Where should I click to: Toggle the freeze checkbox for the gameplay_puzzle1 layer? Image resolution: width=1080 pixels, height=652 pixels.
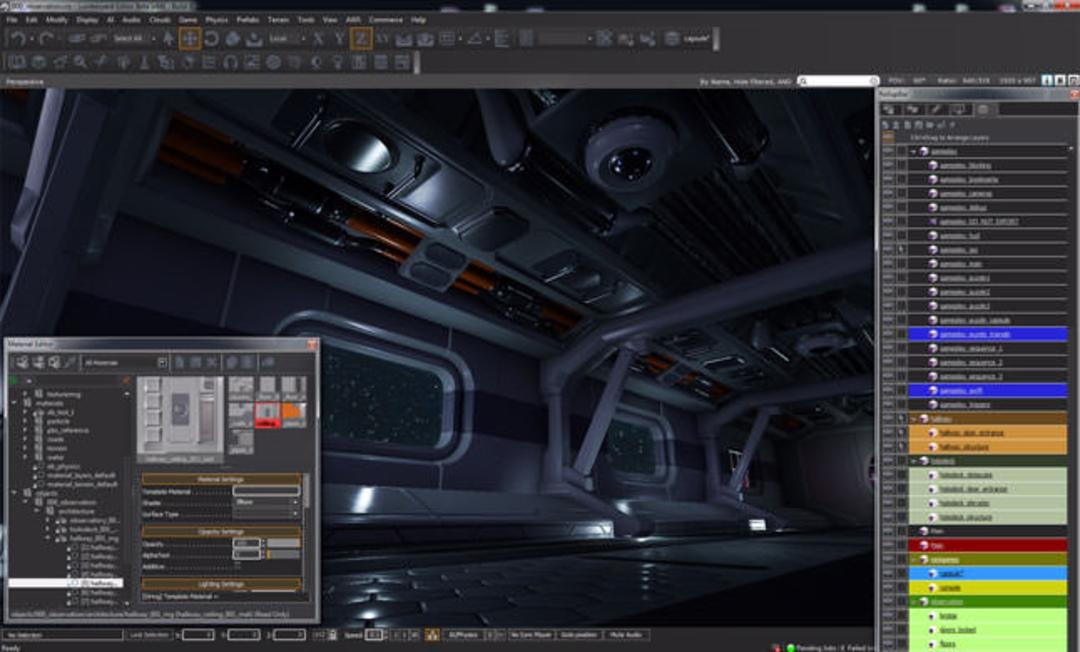point(902,278)
